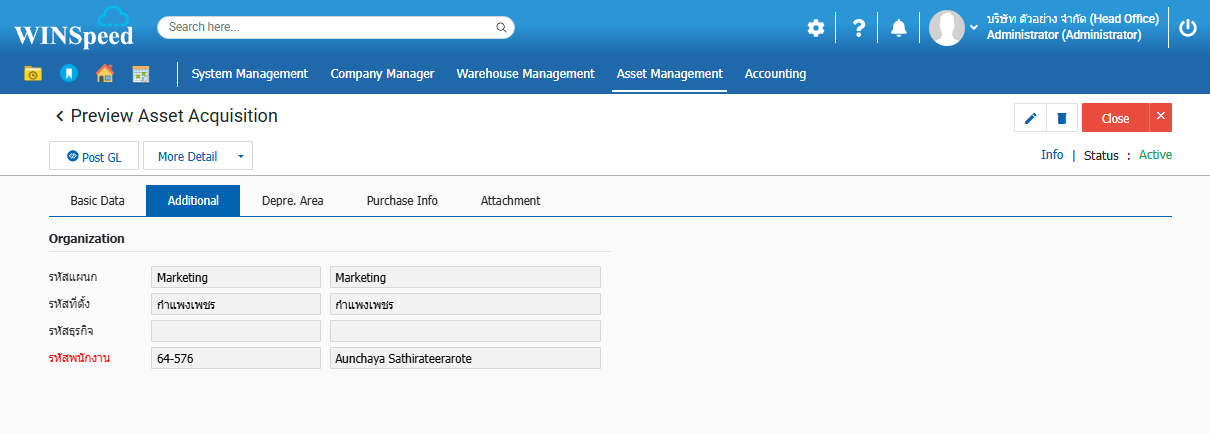Expand the More Detail dropdown arrow
The image size is (1210, 434).
click(240, 157)
